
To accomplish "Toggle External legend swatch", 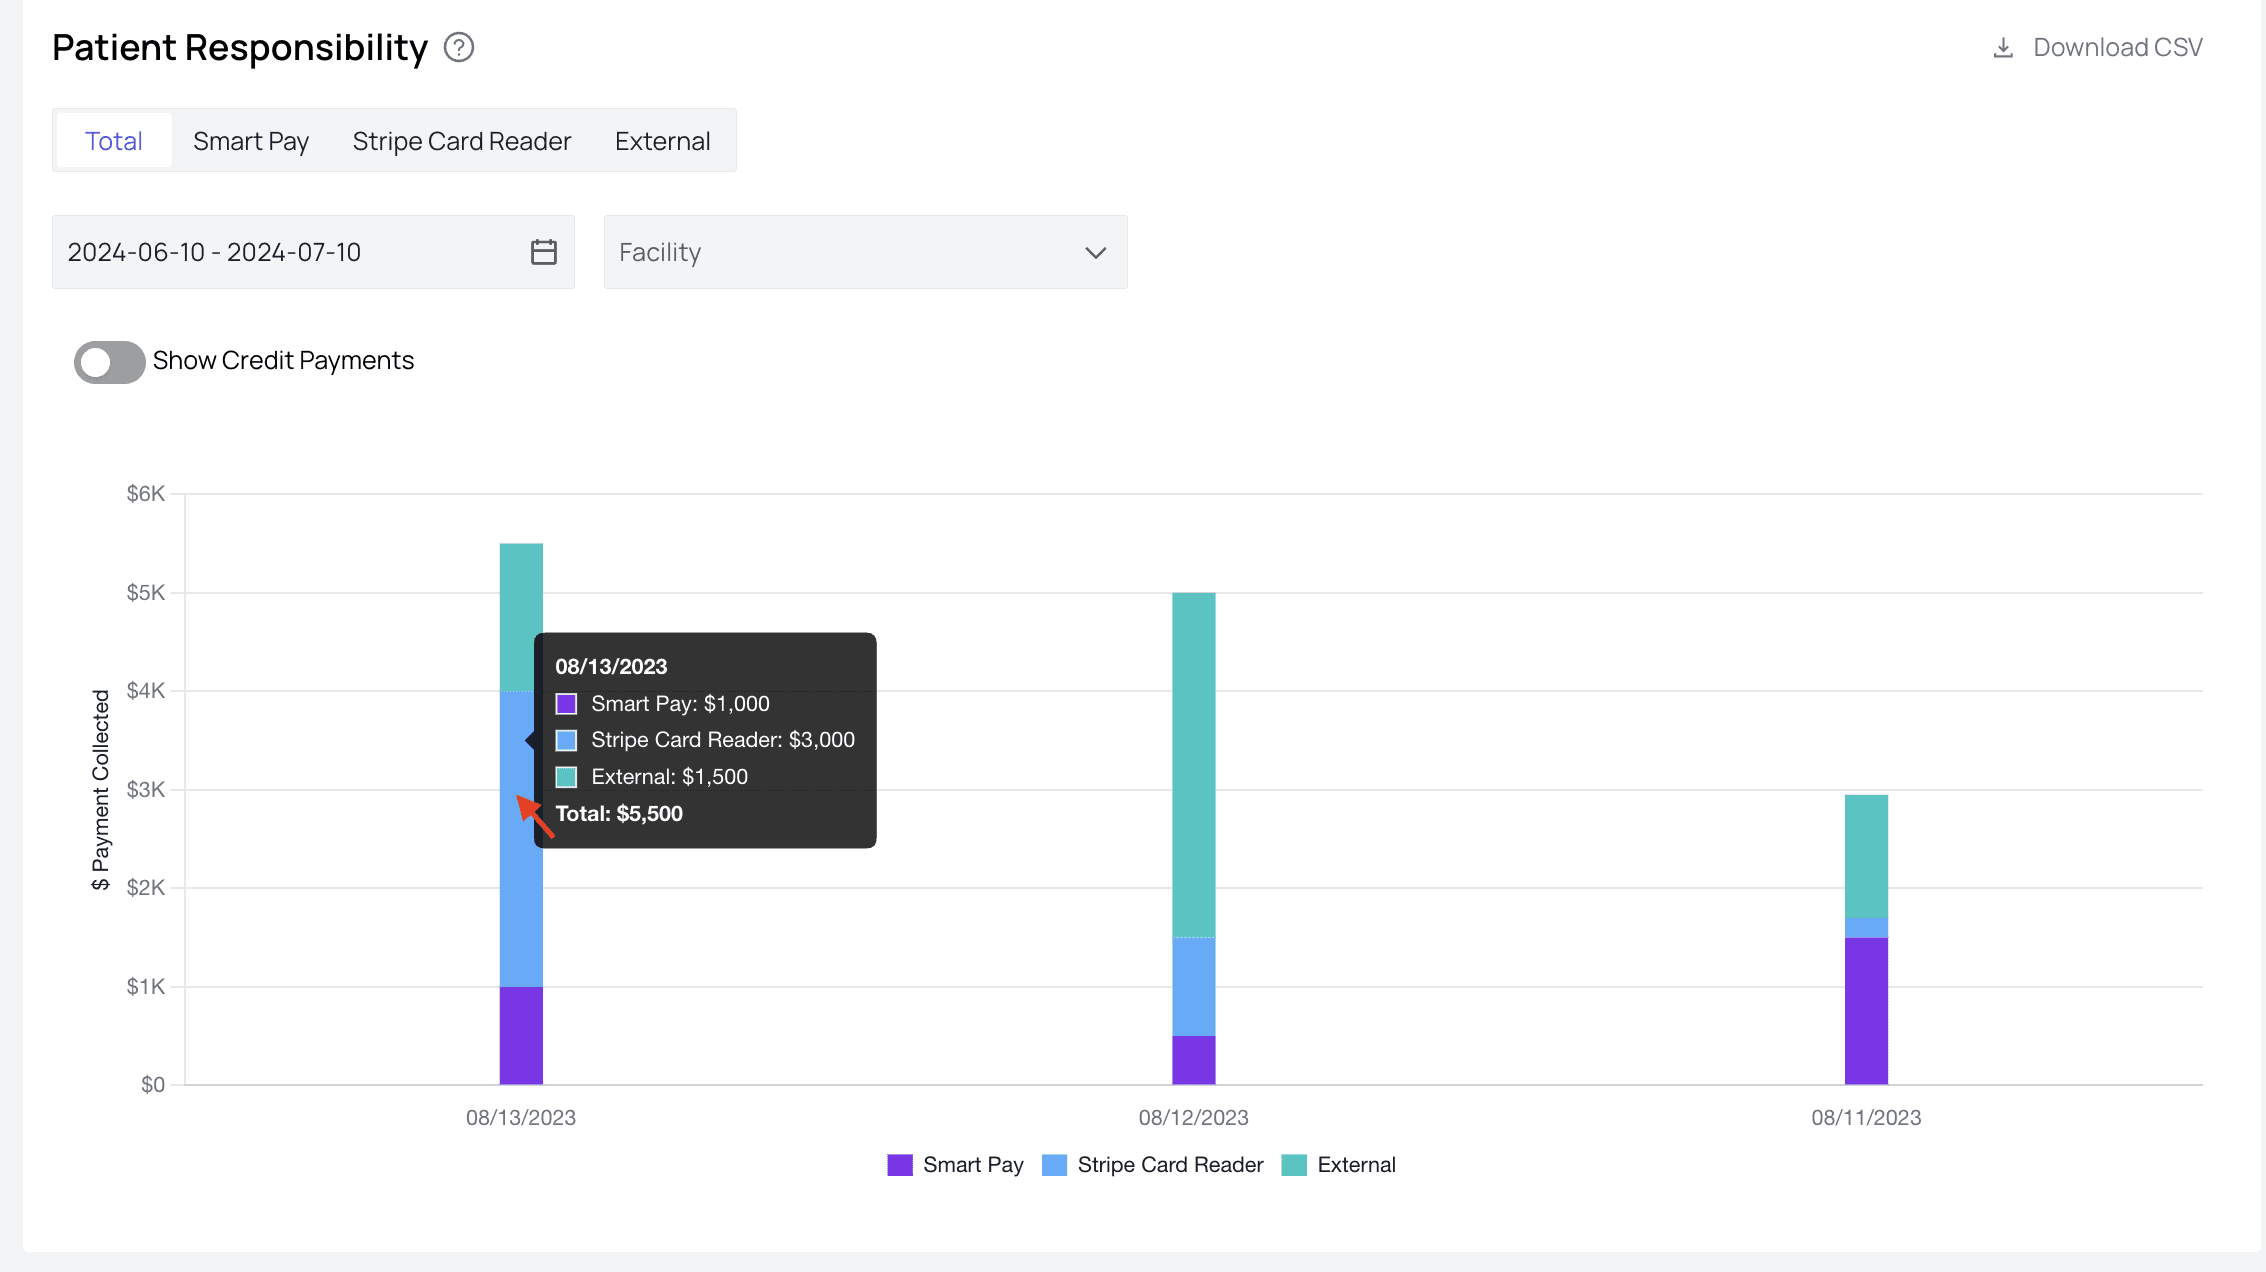I will tap(1294, 1165).
